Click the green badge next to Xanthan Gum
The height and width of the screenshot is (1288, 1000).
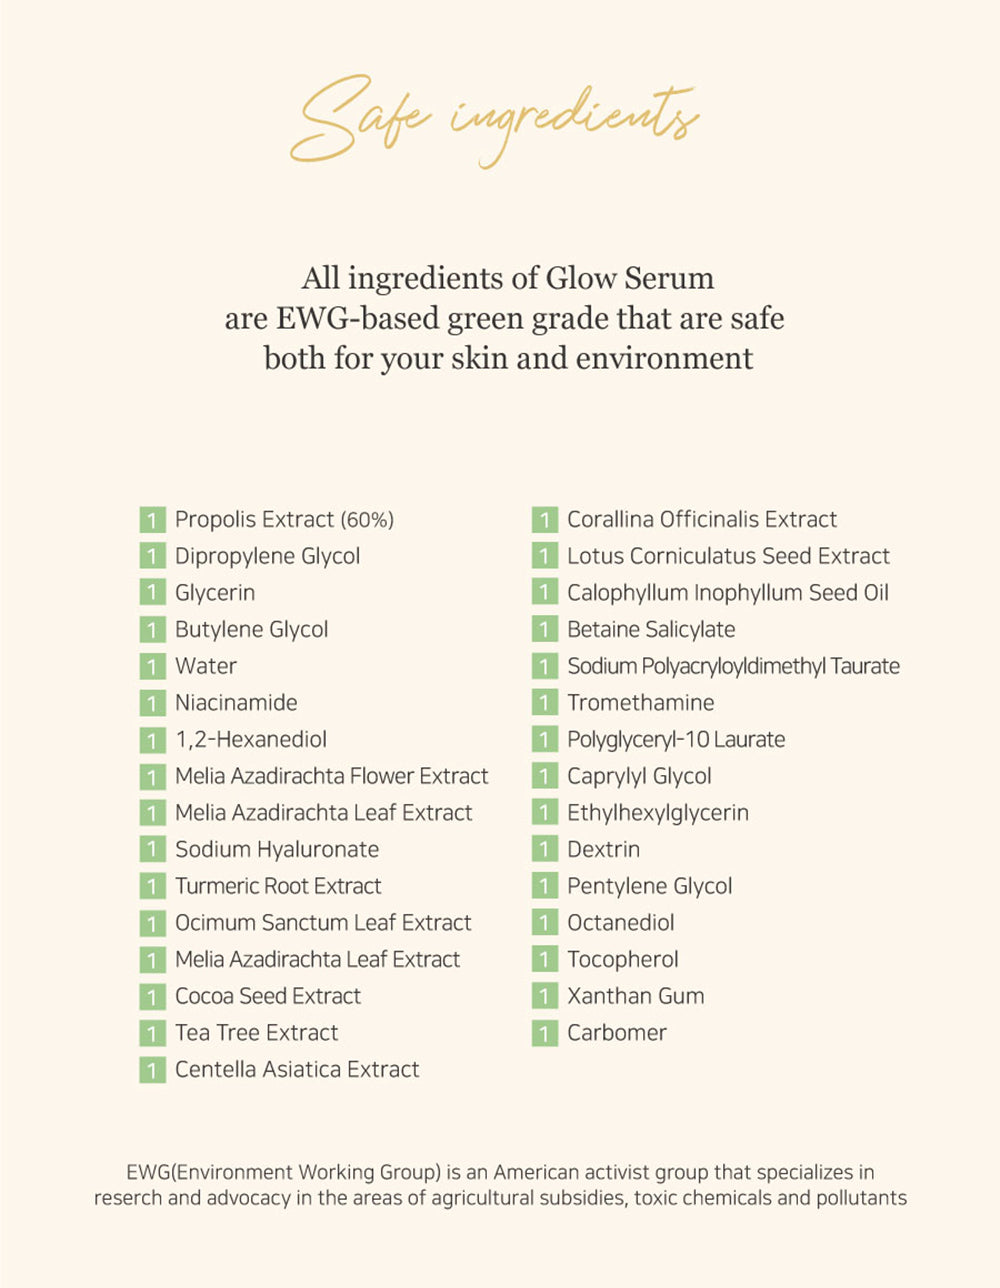(x=544, y=997)
